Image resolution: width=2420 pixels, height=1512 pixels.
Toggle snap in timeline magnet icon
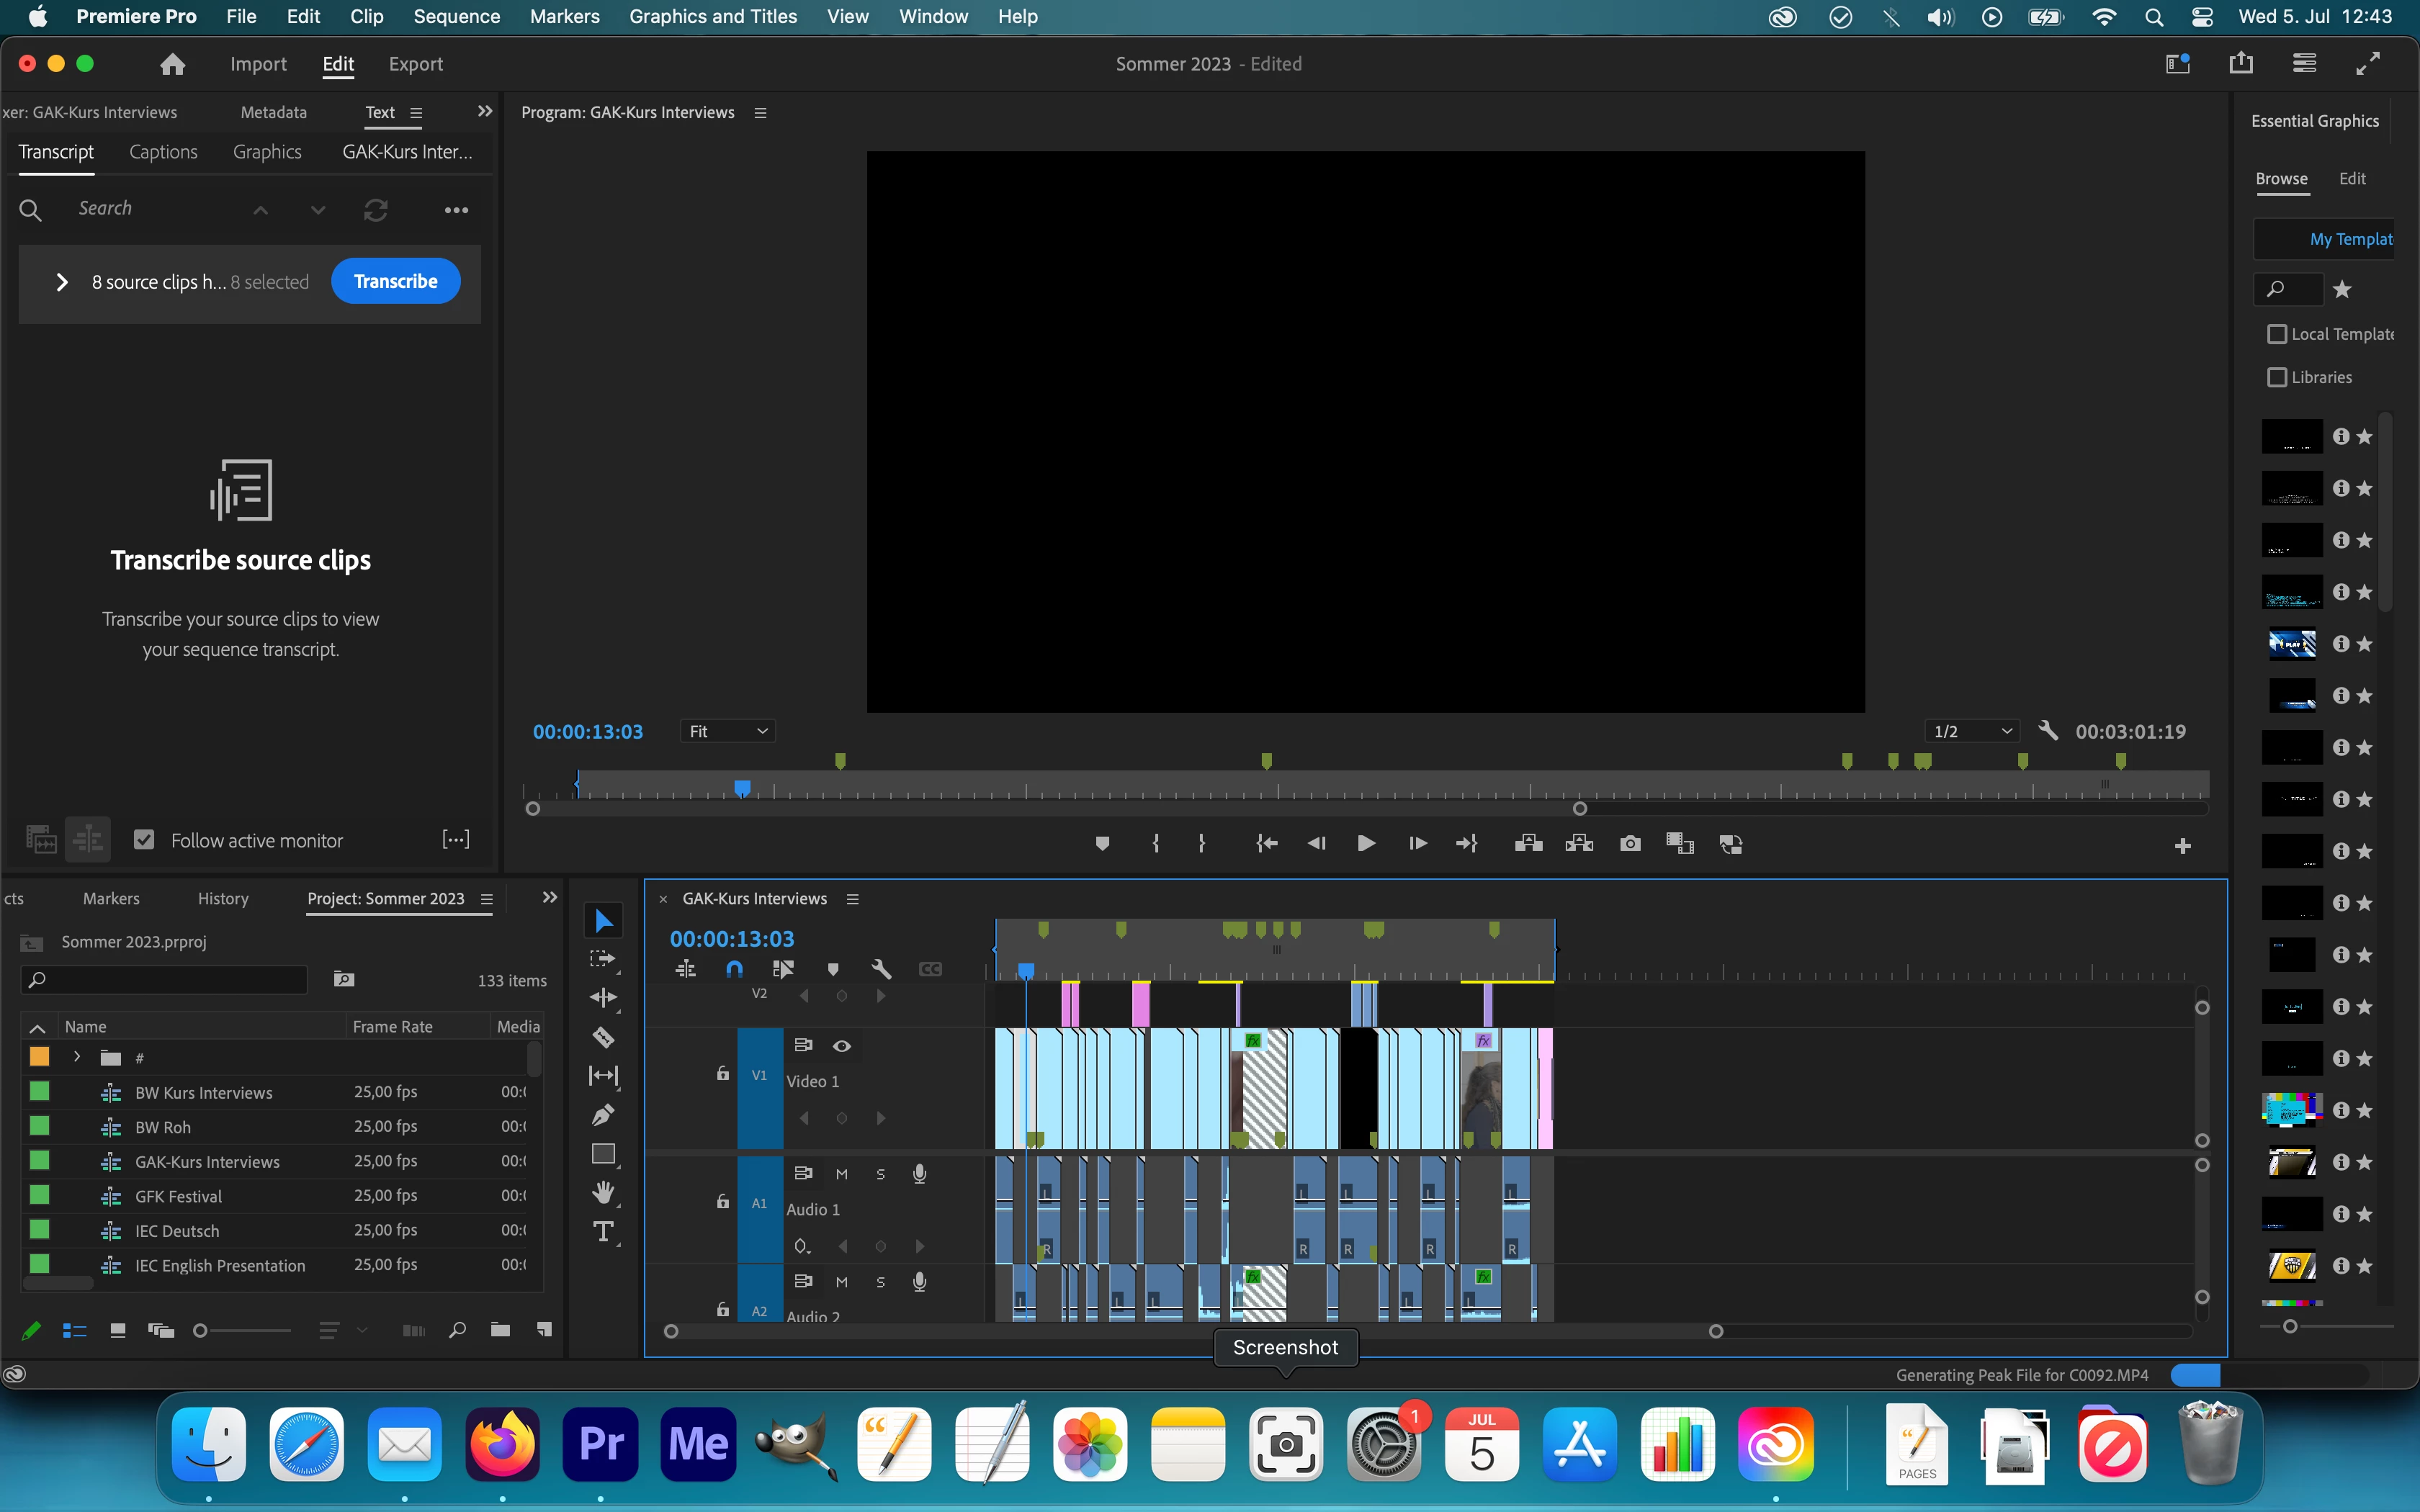734,969
